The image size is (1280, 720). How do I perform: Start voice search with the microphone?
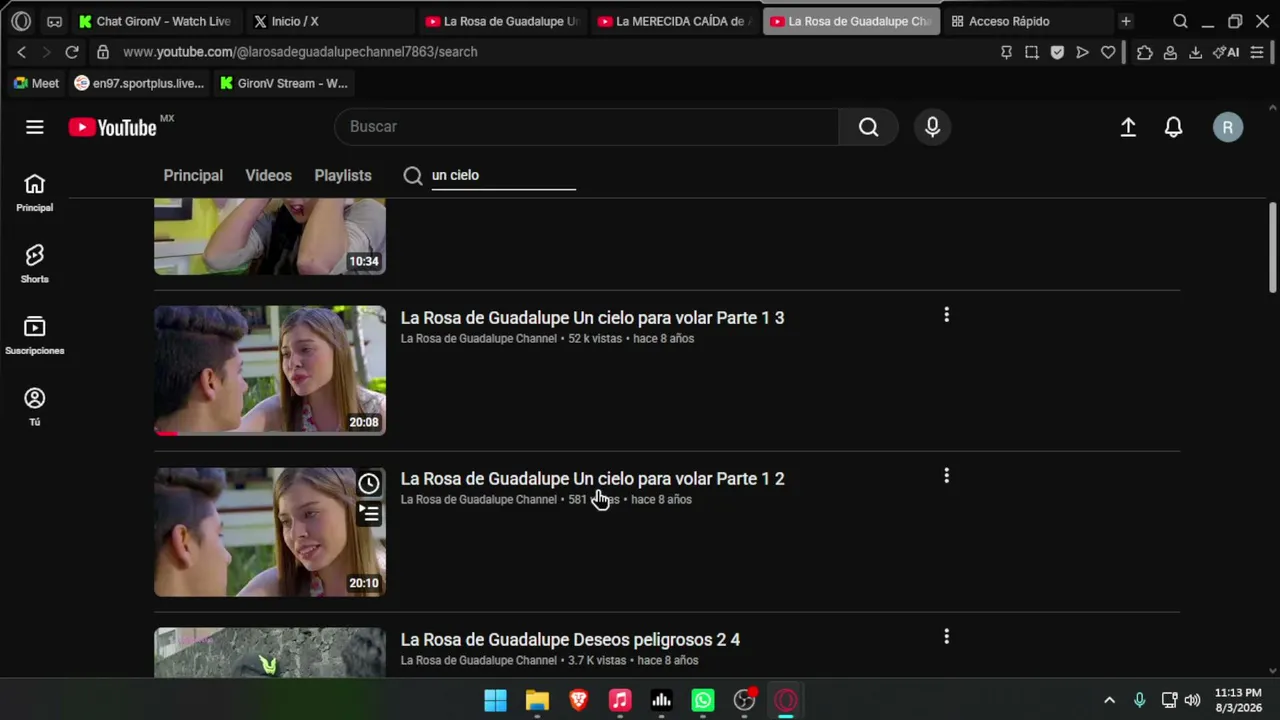[x=932, y=127]
